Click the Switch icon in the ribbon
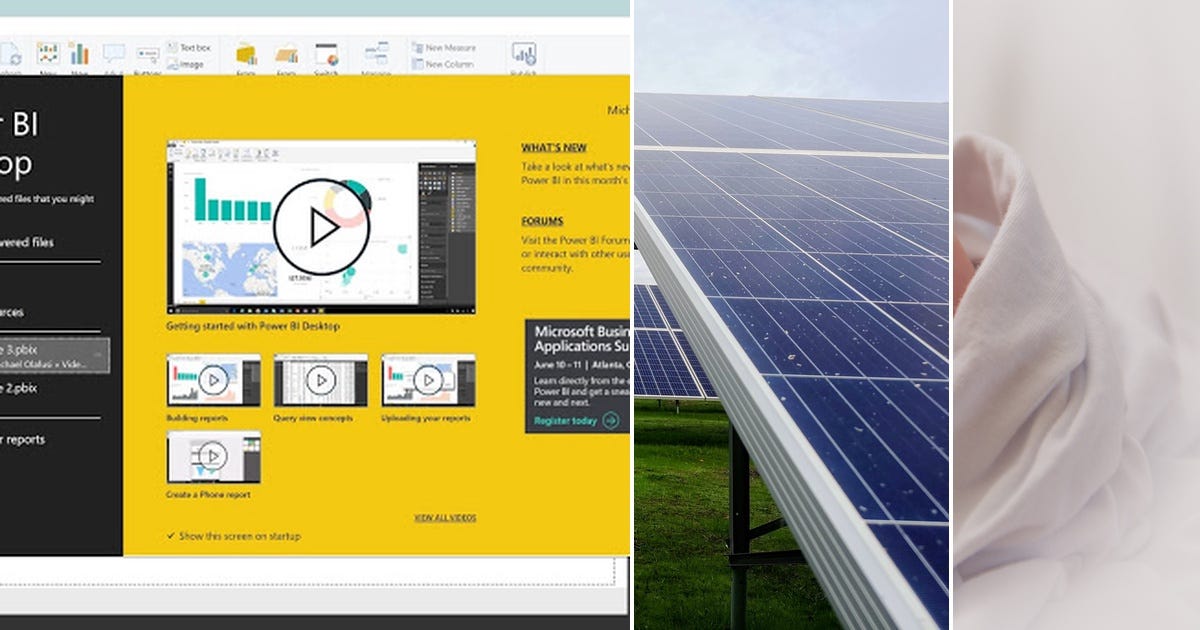The image size is (1200, 630). (x=326, y=52)
